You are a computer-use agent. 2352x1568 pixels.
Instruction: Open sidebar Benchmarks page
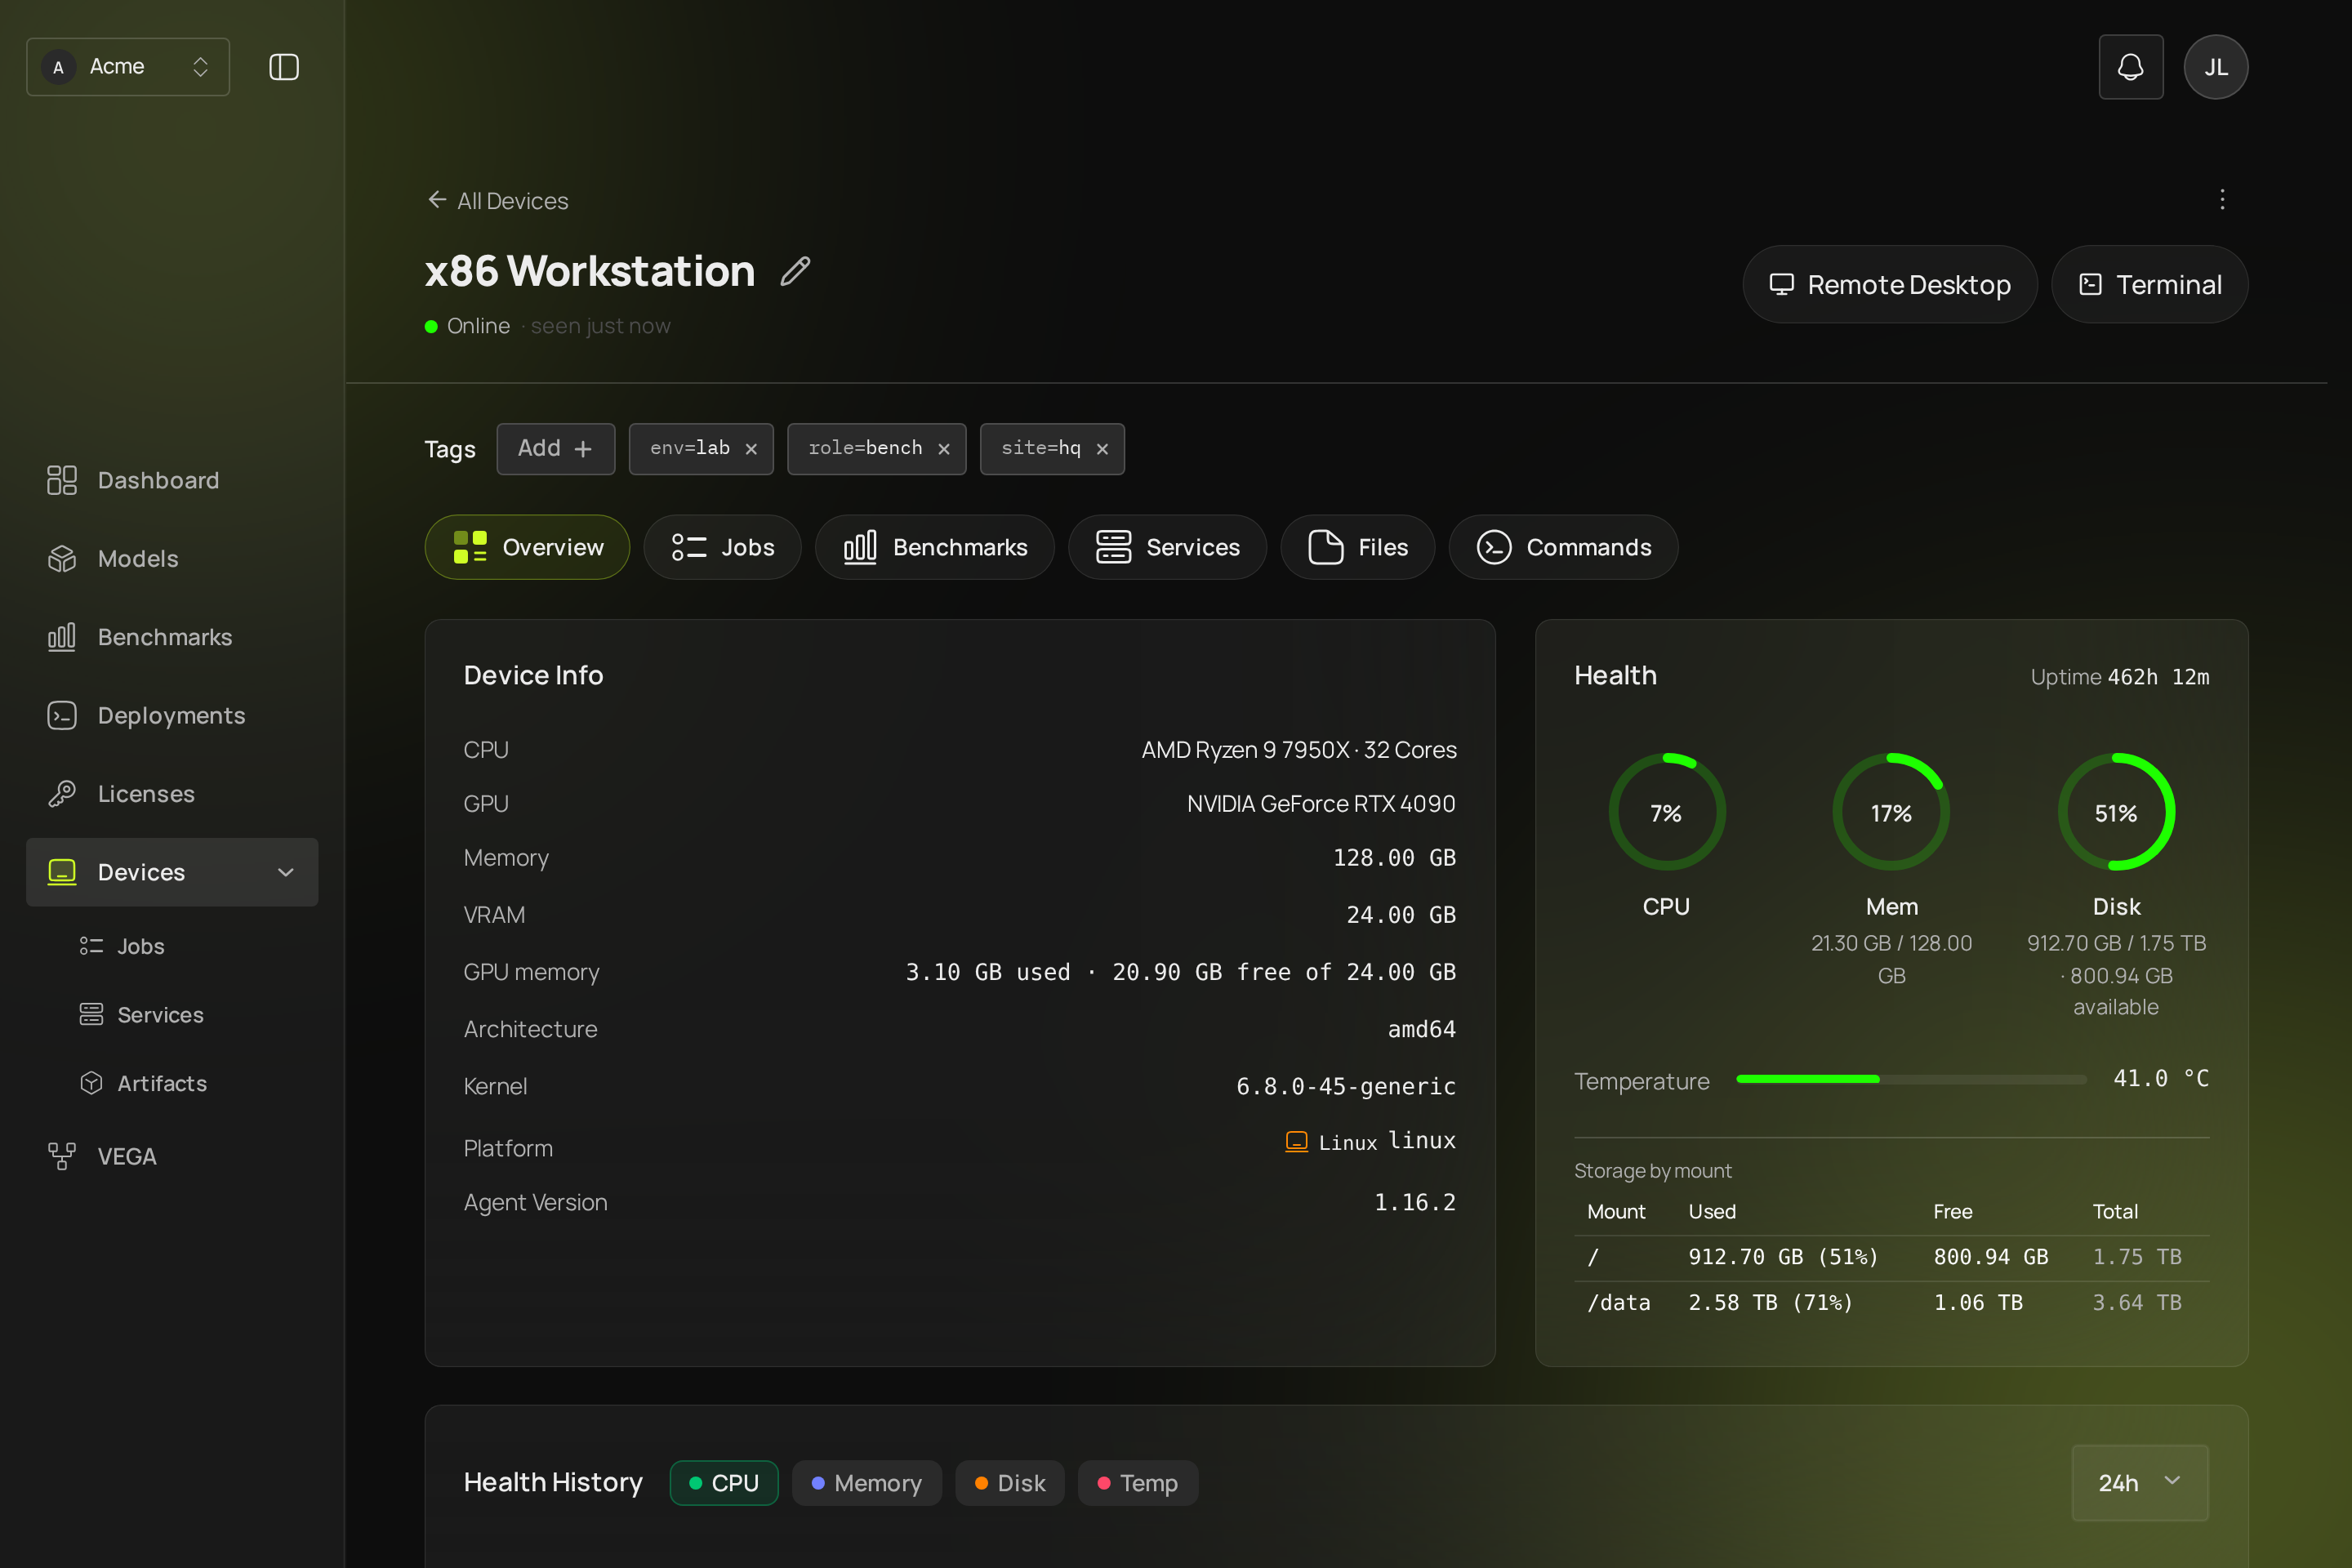coord(172,637)
